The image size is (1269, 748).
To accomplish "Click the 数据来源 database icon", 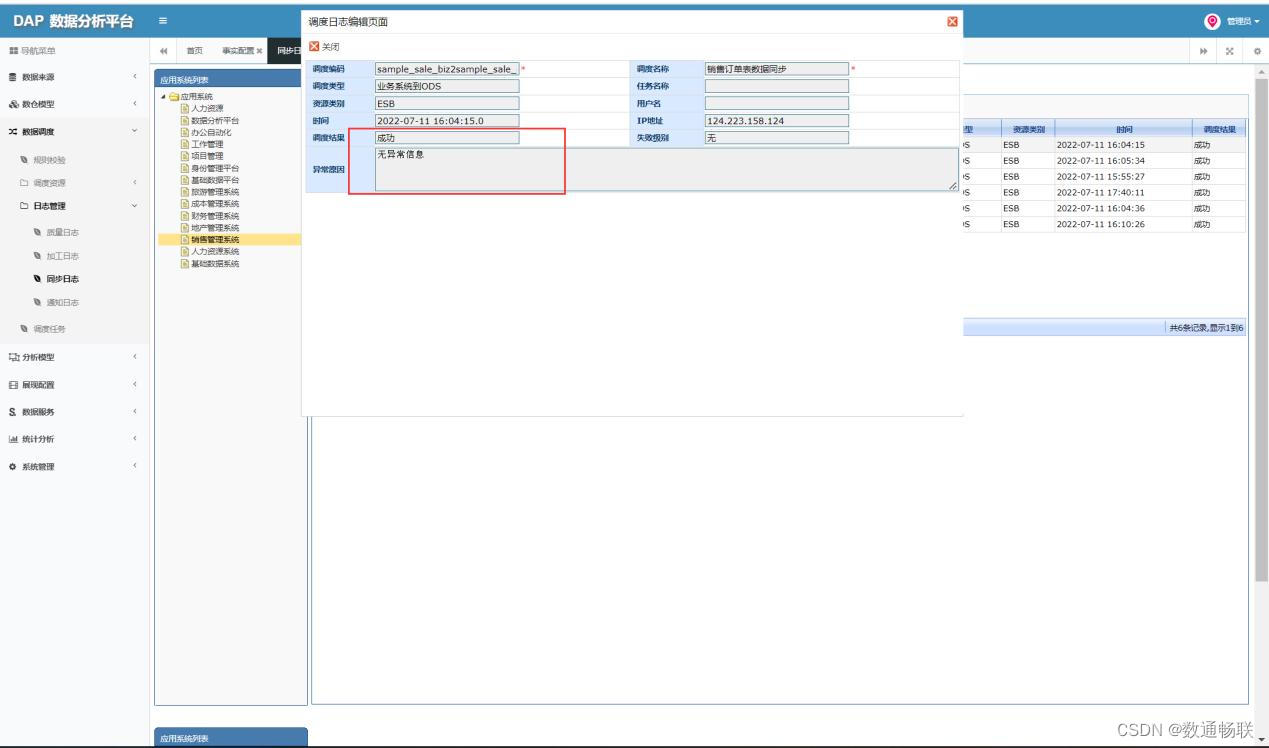I will point(13,77).
